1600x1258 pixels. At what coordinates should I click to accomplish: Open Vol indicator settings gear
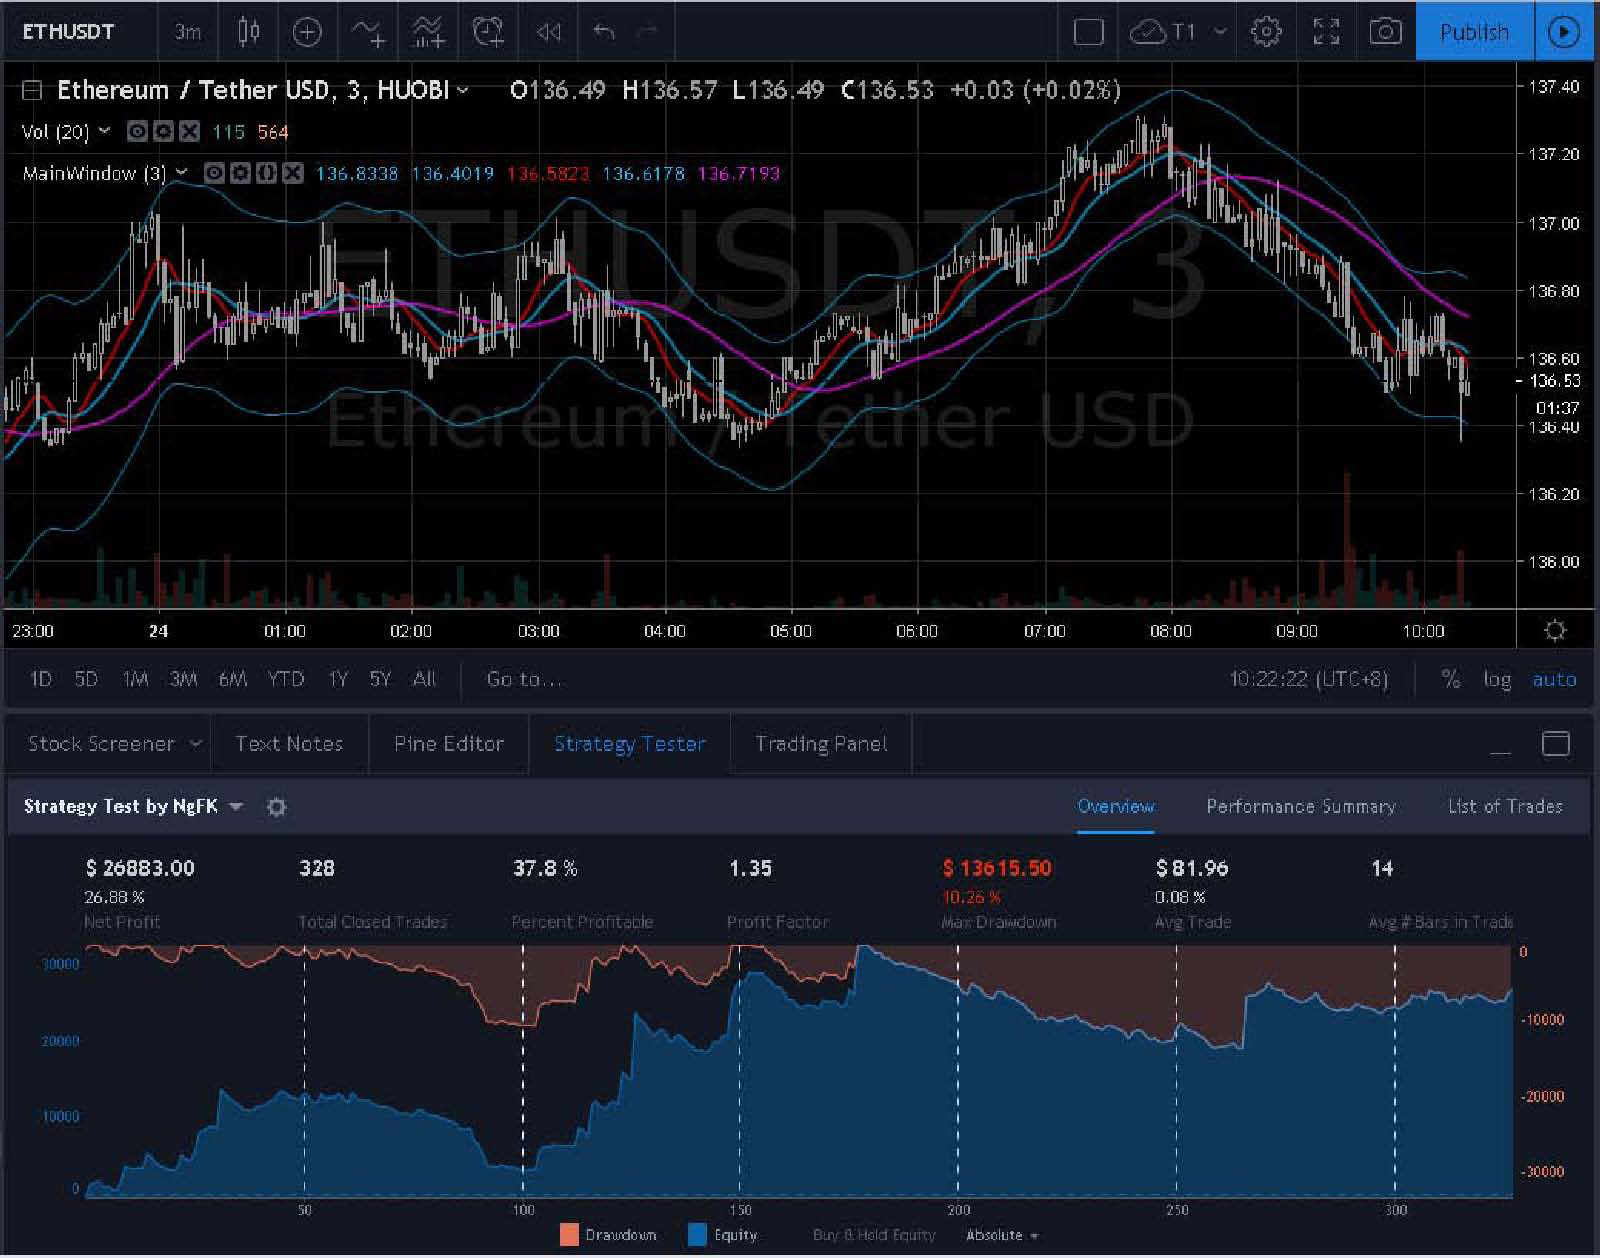[x=163, y=132]
